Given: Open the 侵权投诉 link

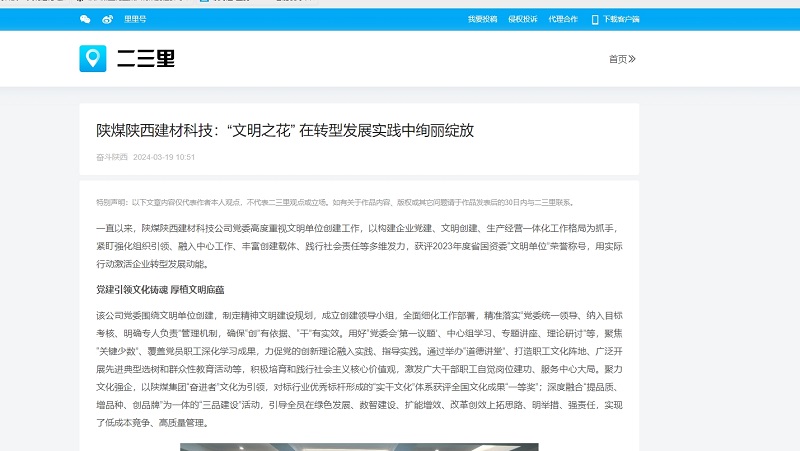Looking at the screenshot, I should (522, 19).
